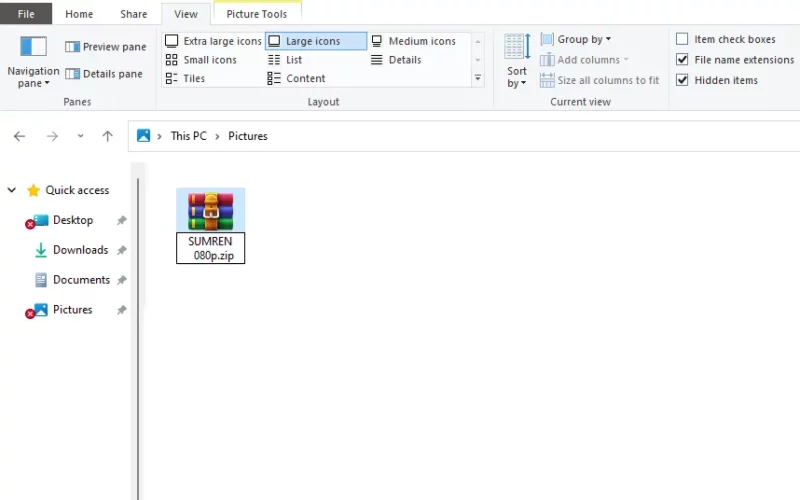Switch to Tiles layout
This screenshot has width=800, height=500.
185,79
